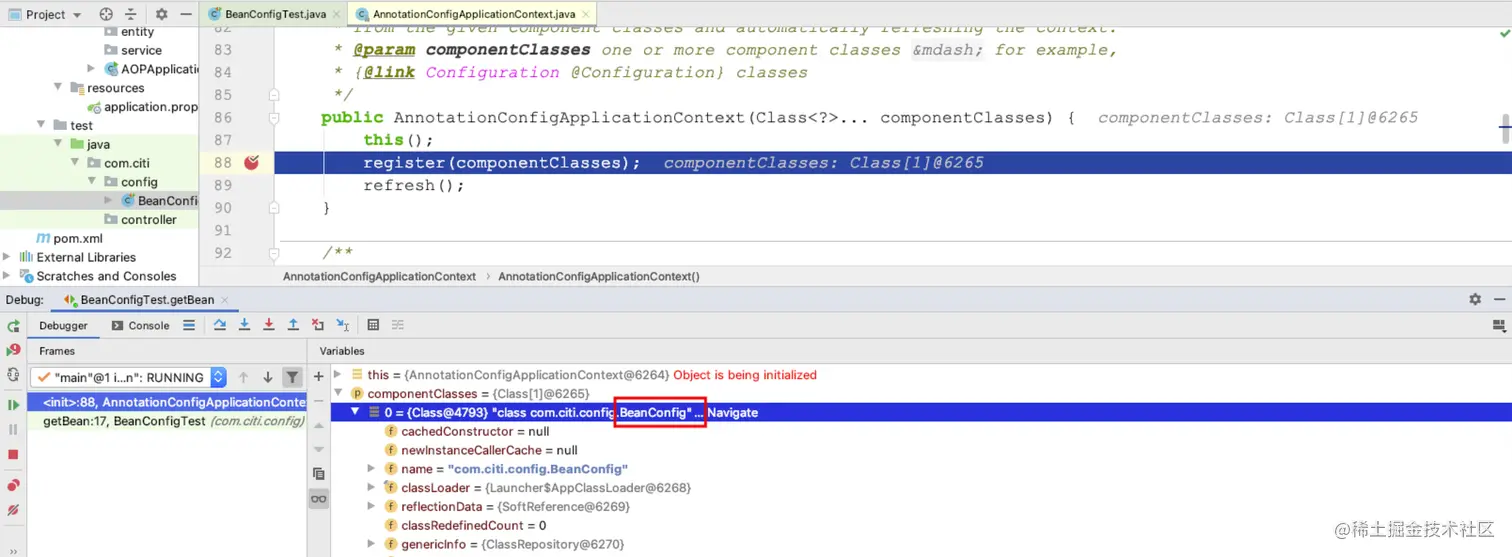
Task: Toggle the Show Watches glasses icon
Action: click(319, 499)
